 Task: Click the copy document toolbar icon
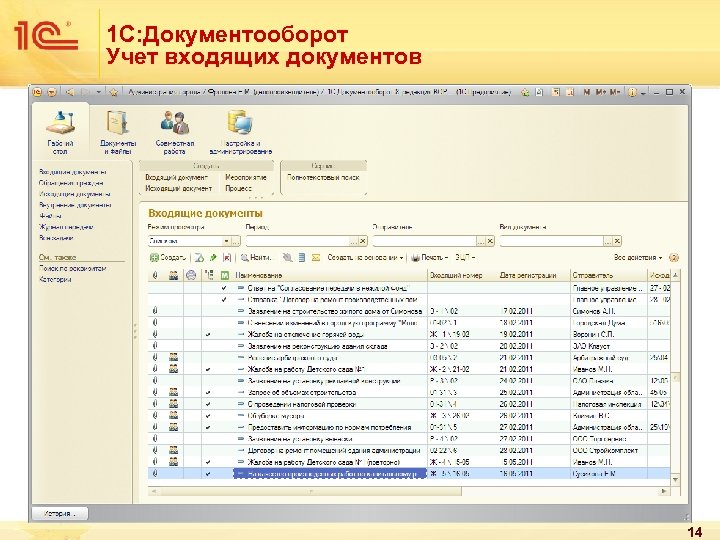[199, 258]
